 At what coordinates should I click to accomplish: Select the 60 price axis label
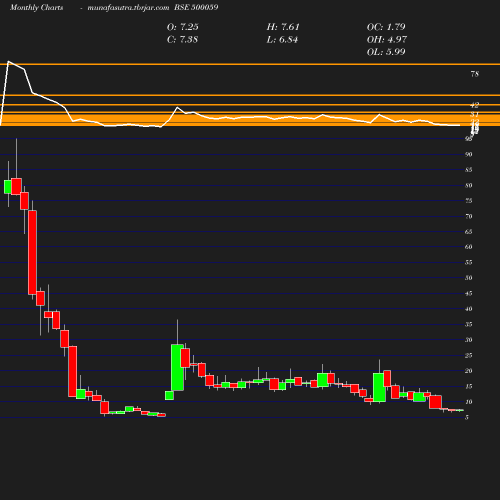click(x=469, y=247)
